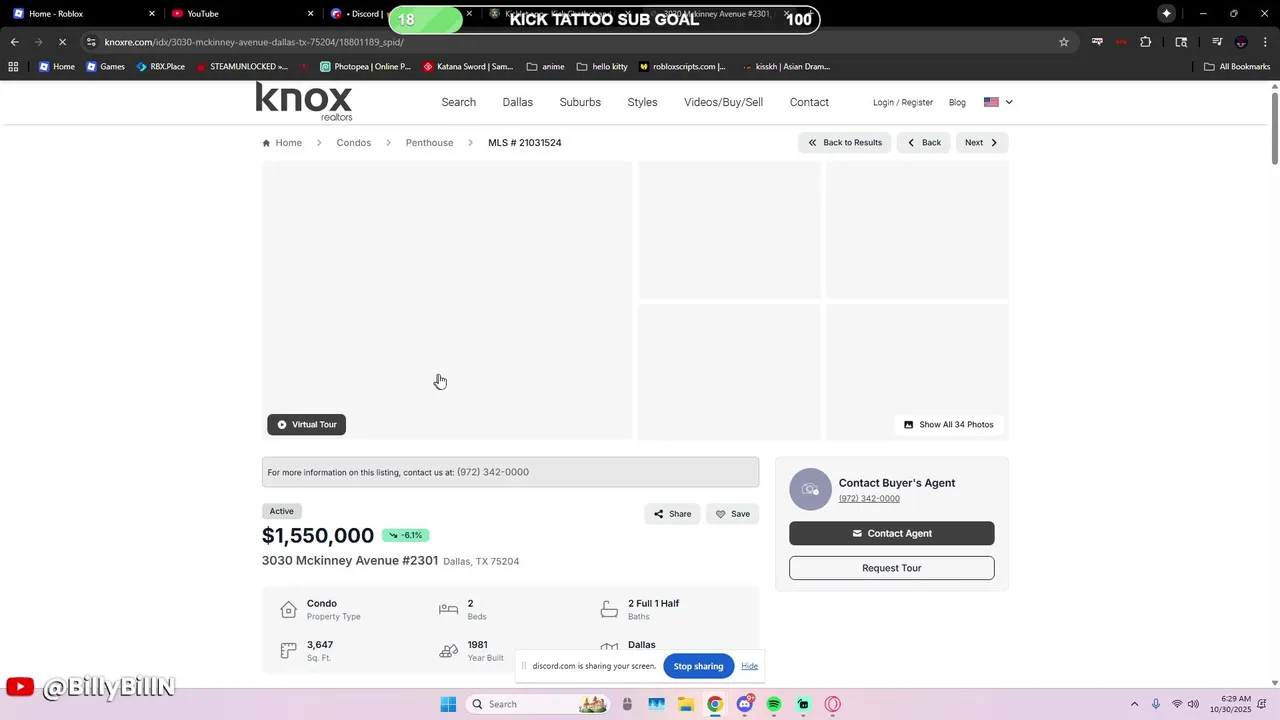Click the Contact Agent button
The width and height of the screenshot is (1280, 720).
tap(892, 533)
